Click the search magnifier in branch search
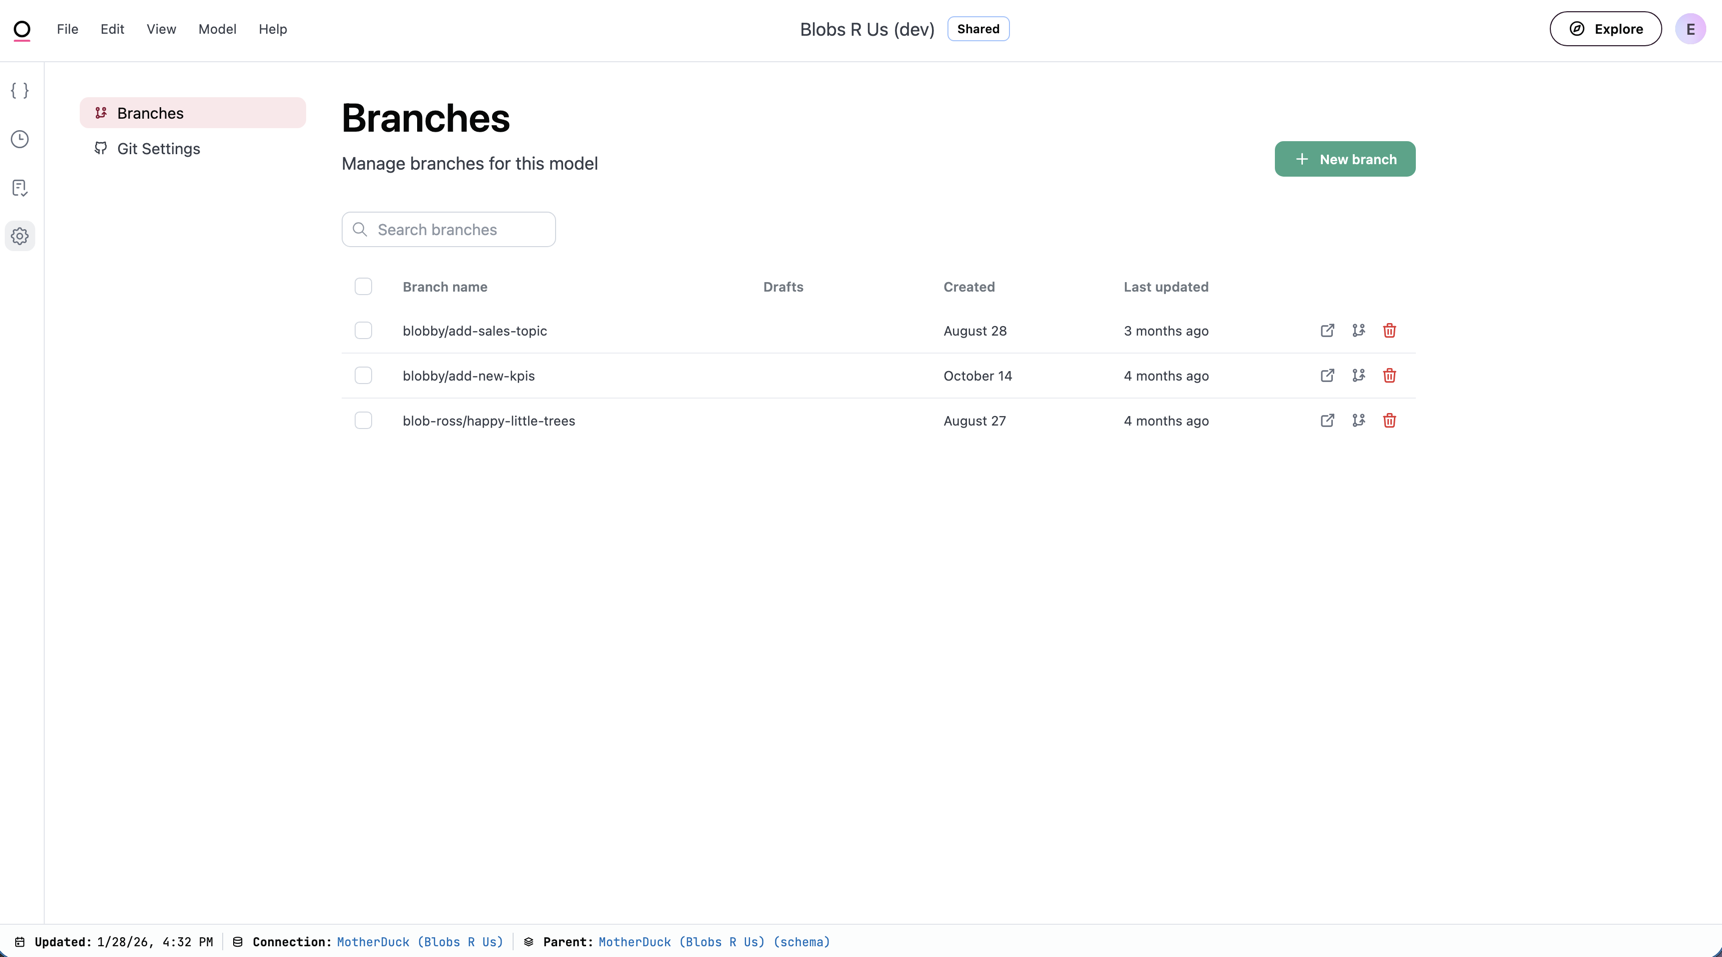This screenshot has height=957, width=1722. coord(361,229)
